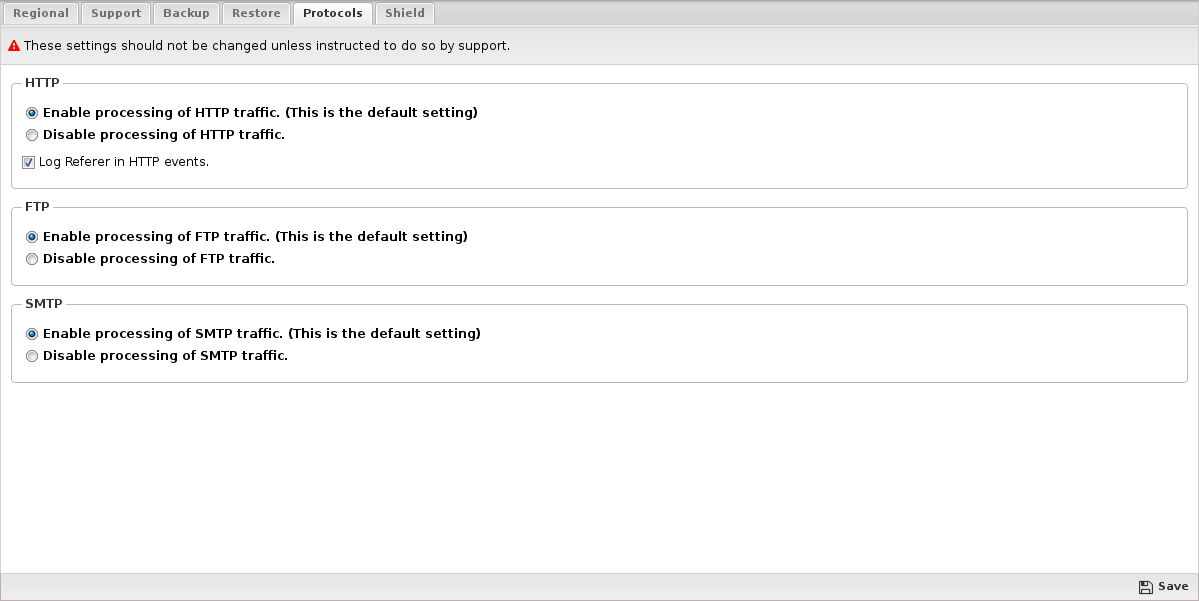Switch to the Shield tab
This screenshot has height=601, width=1199.
coord(405,13)
